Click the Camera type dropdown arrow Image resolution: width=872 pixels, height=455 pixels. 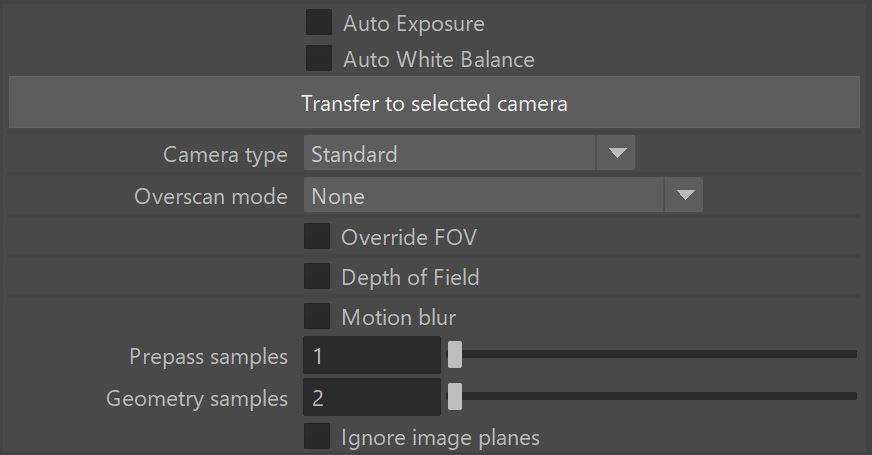(x=616, y=153)
